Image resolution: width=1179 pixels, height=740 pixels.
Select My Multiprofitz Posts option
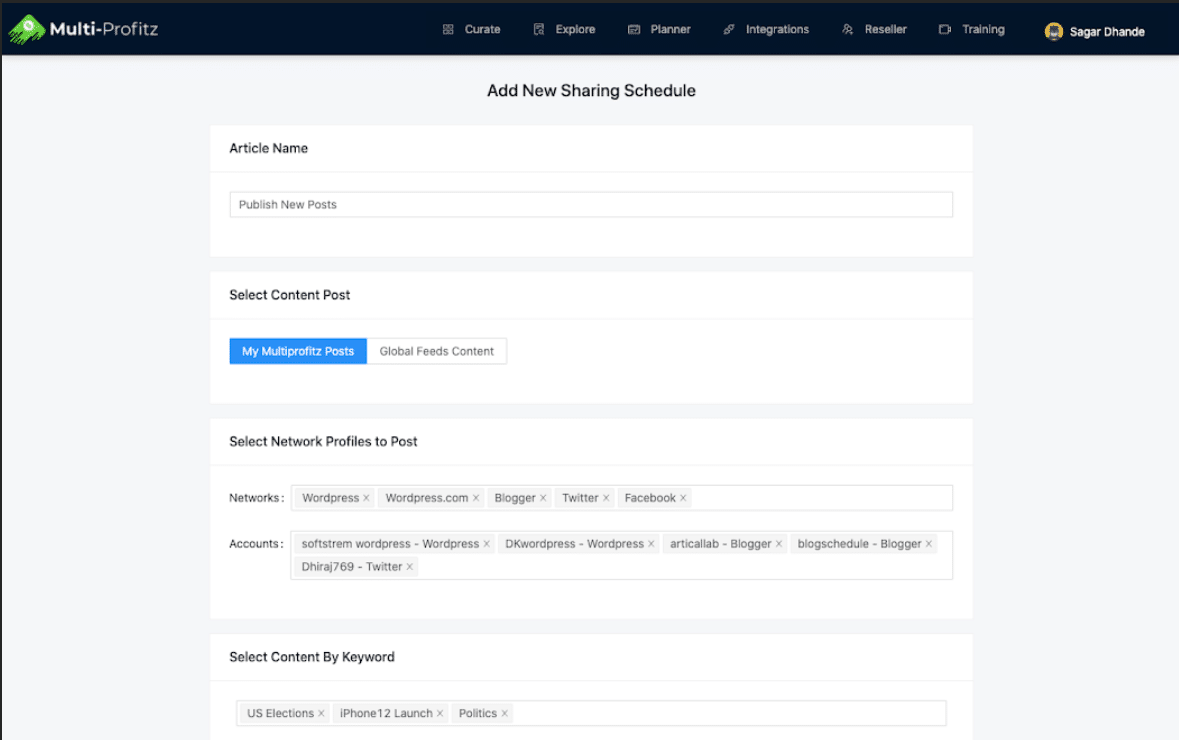(298, 351)
